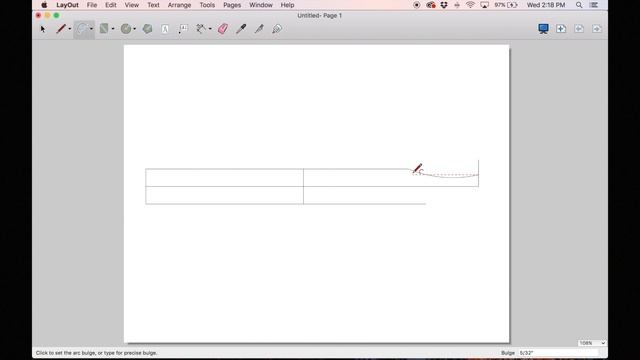
Task: Open the Arc tool dropdown arrow
Action: coord(91,29)
